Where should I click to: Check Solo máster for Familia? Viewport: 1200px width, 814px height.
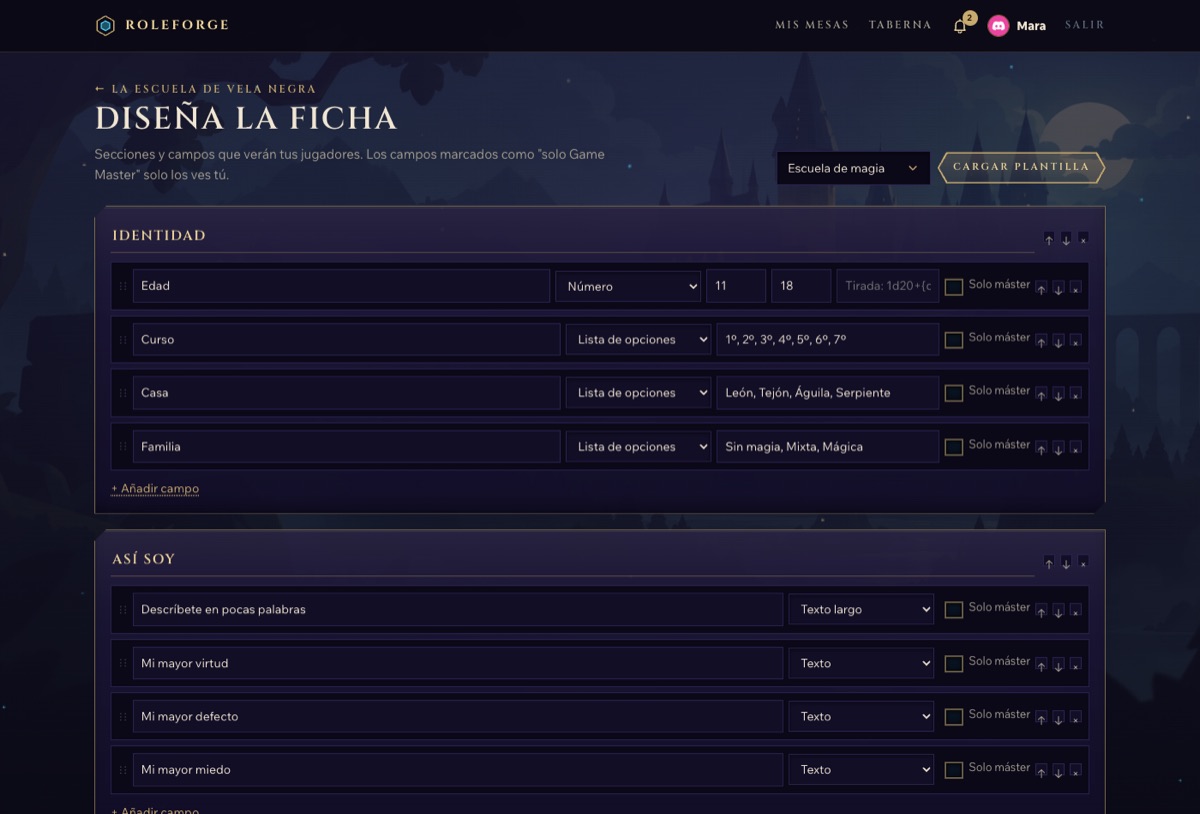954,447
